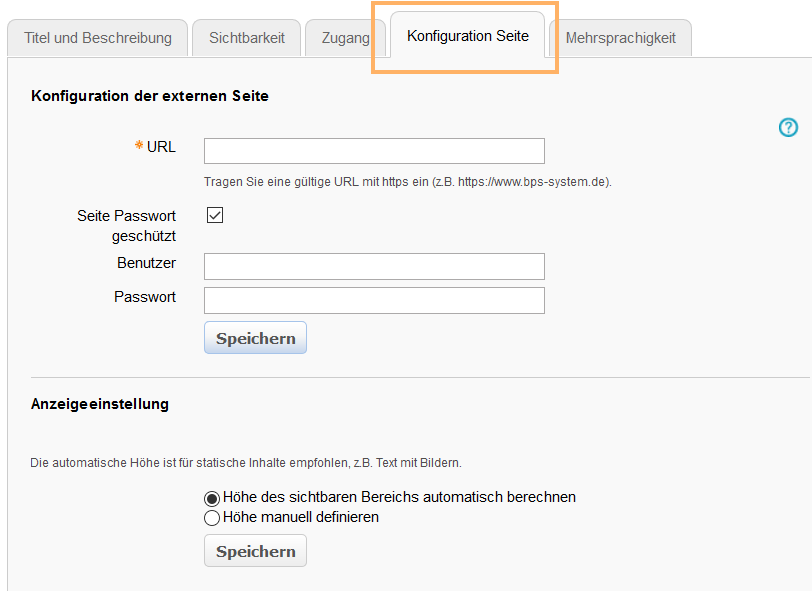Uncheck the Seite Passwort geschützt checkbox
The image size is (812, 591).
coord(214,214)
